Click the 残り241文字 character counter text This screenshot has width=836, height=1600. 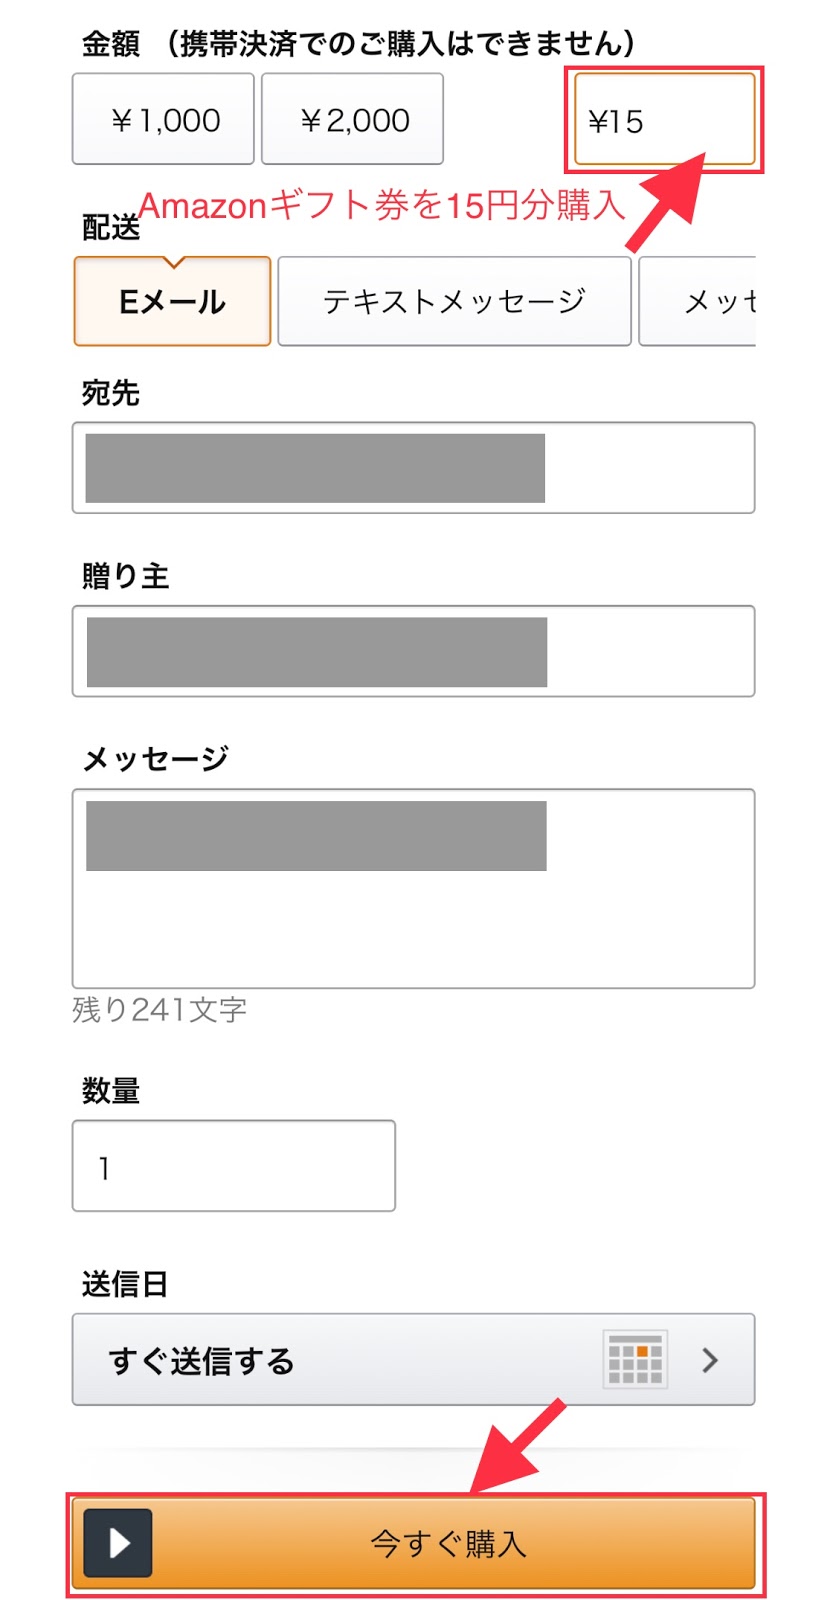[x=159, y=1010]
